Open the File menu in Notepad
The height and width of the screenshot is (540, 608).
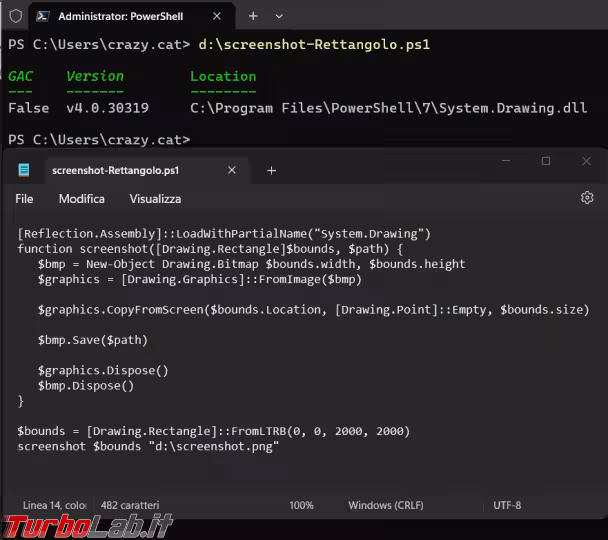tap(24, 199)
